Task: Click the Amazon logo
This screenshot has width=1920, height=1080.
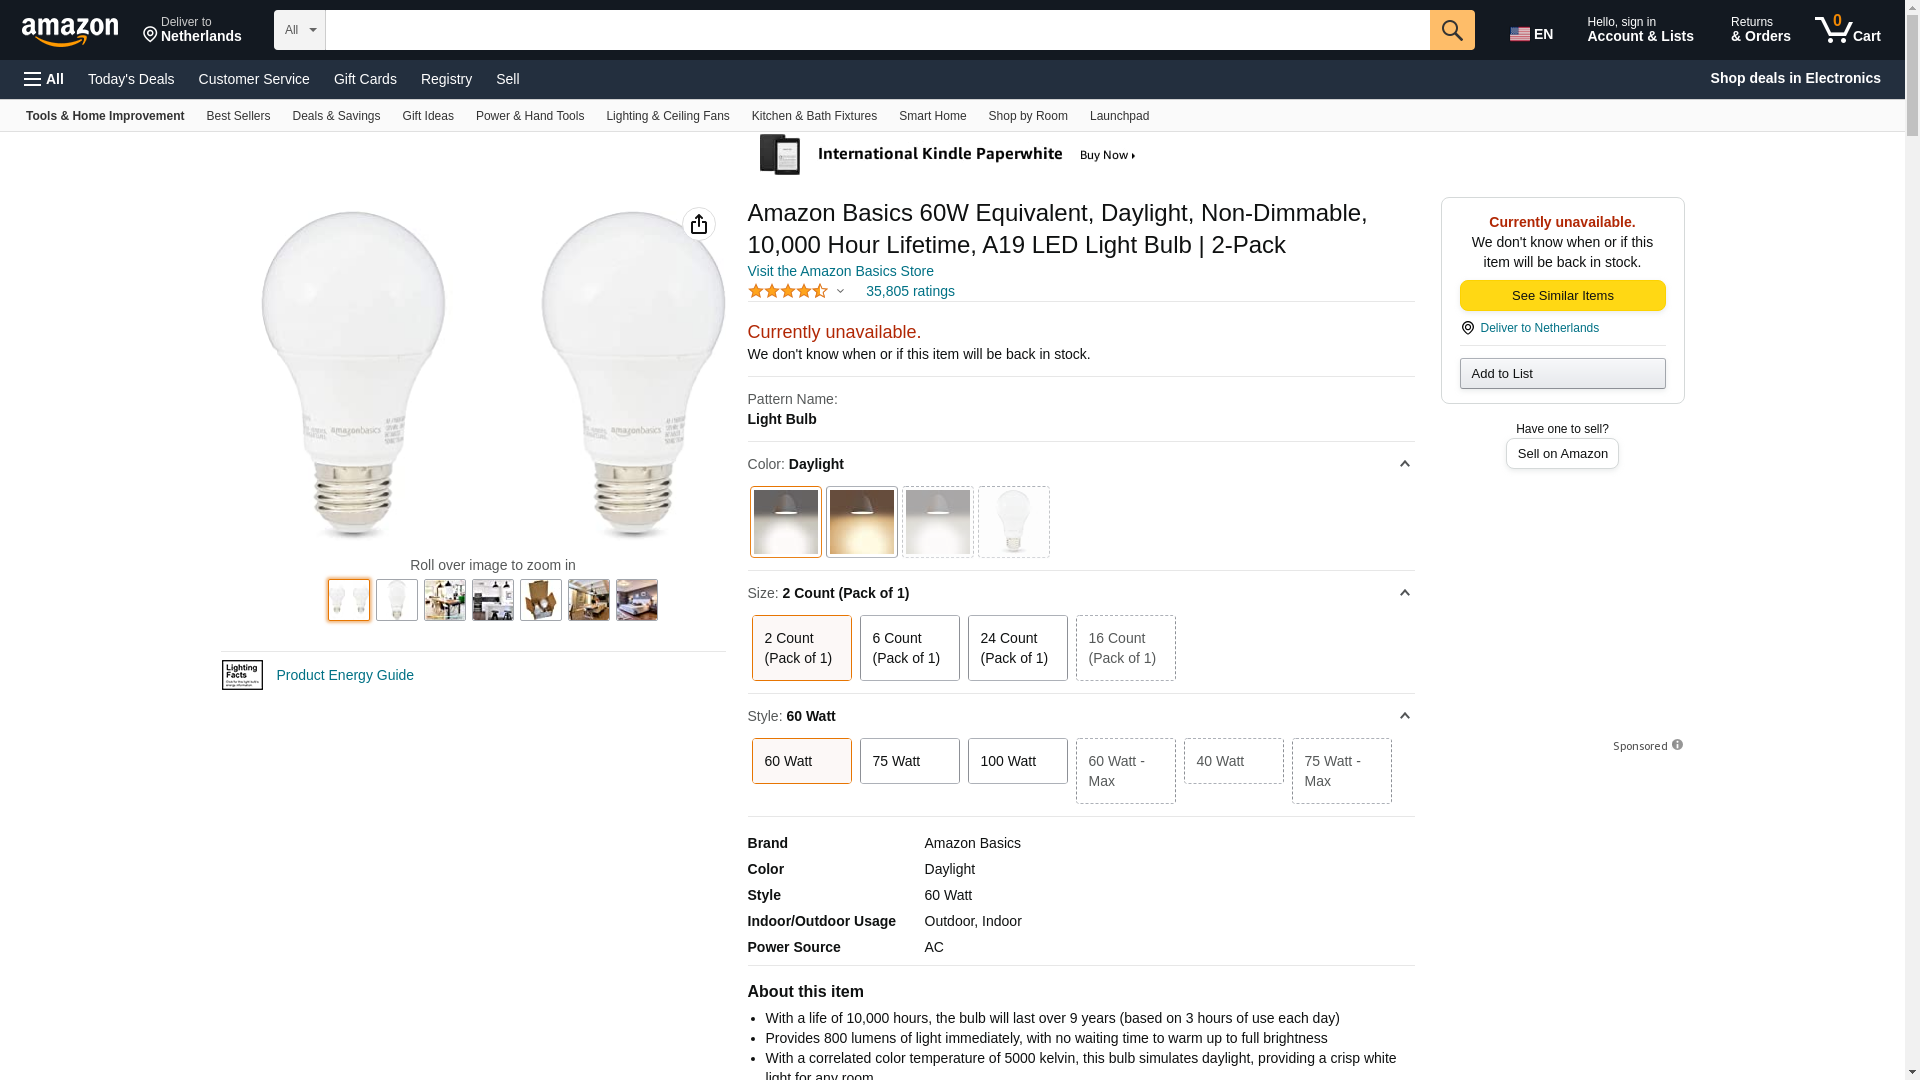Action: tap(70, 31)
